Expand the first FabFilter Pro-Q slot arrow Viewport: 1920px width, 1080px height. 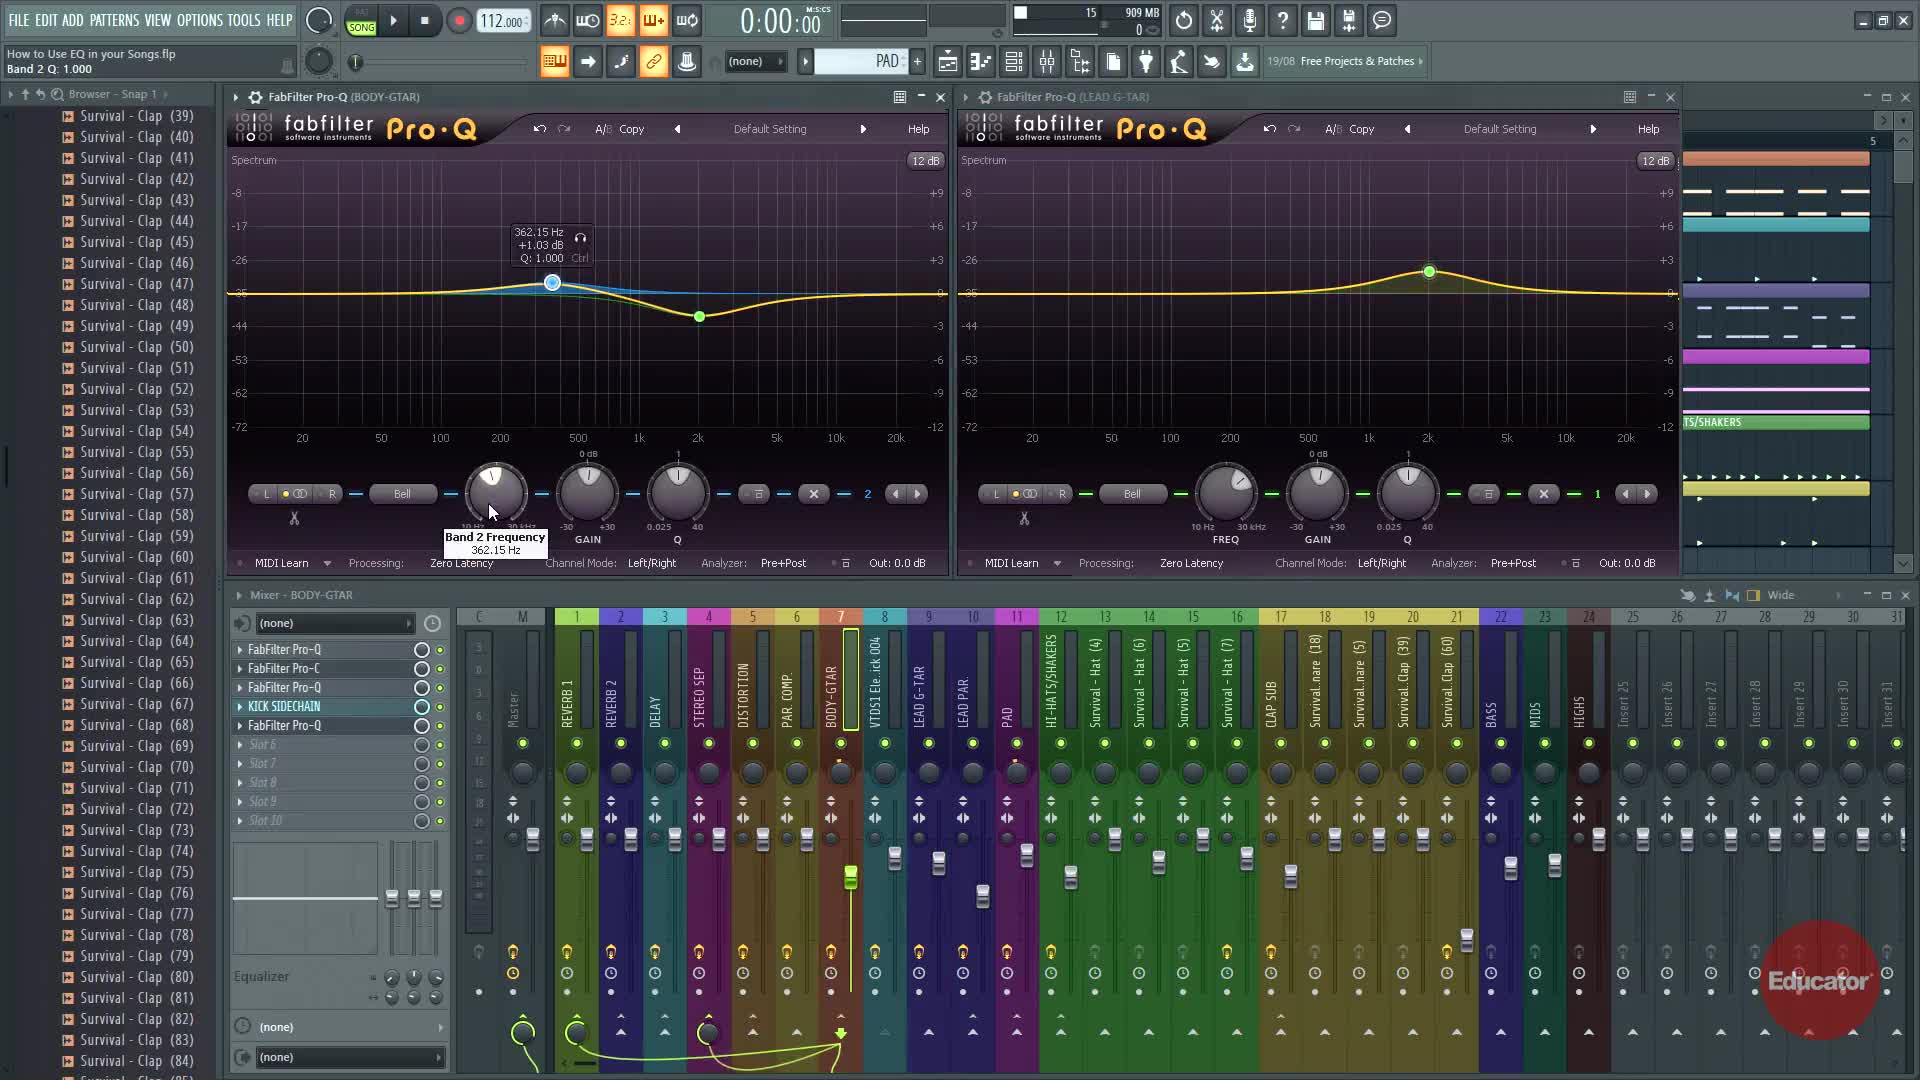pos(240,650)
